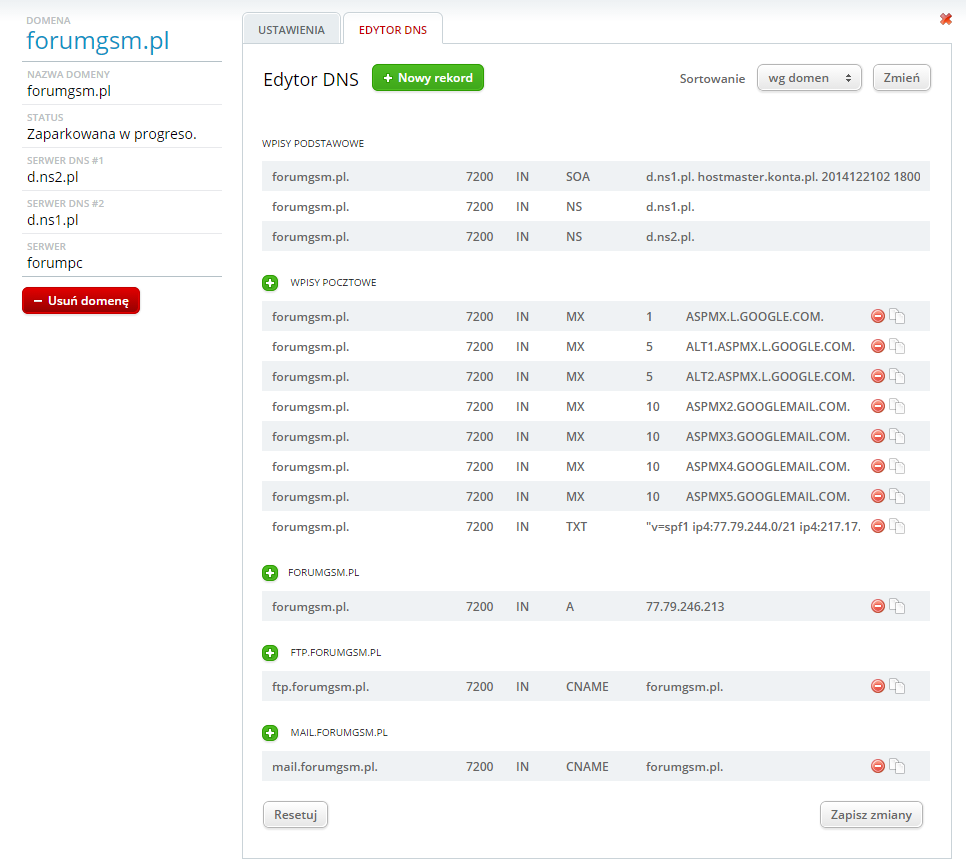The width and height of the screenshot is (966, 864).
Task: Copy the ALT1.ASPMX.L.GOOGLE.COM MX record
Action: tap(898, 347)
